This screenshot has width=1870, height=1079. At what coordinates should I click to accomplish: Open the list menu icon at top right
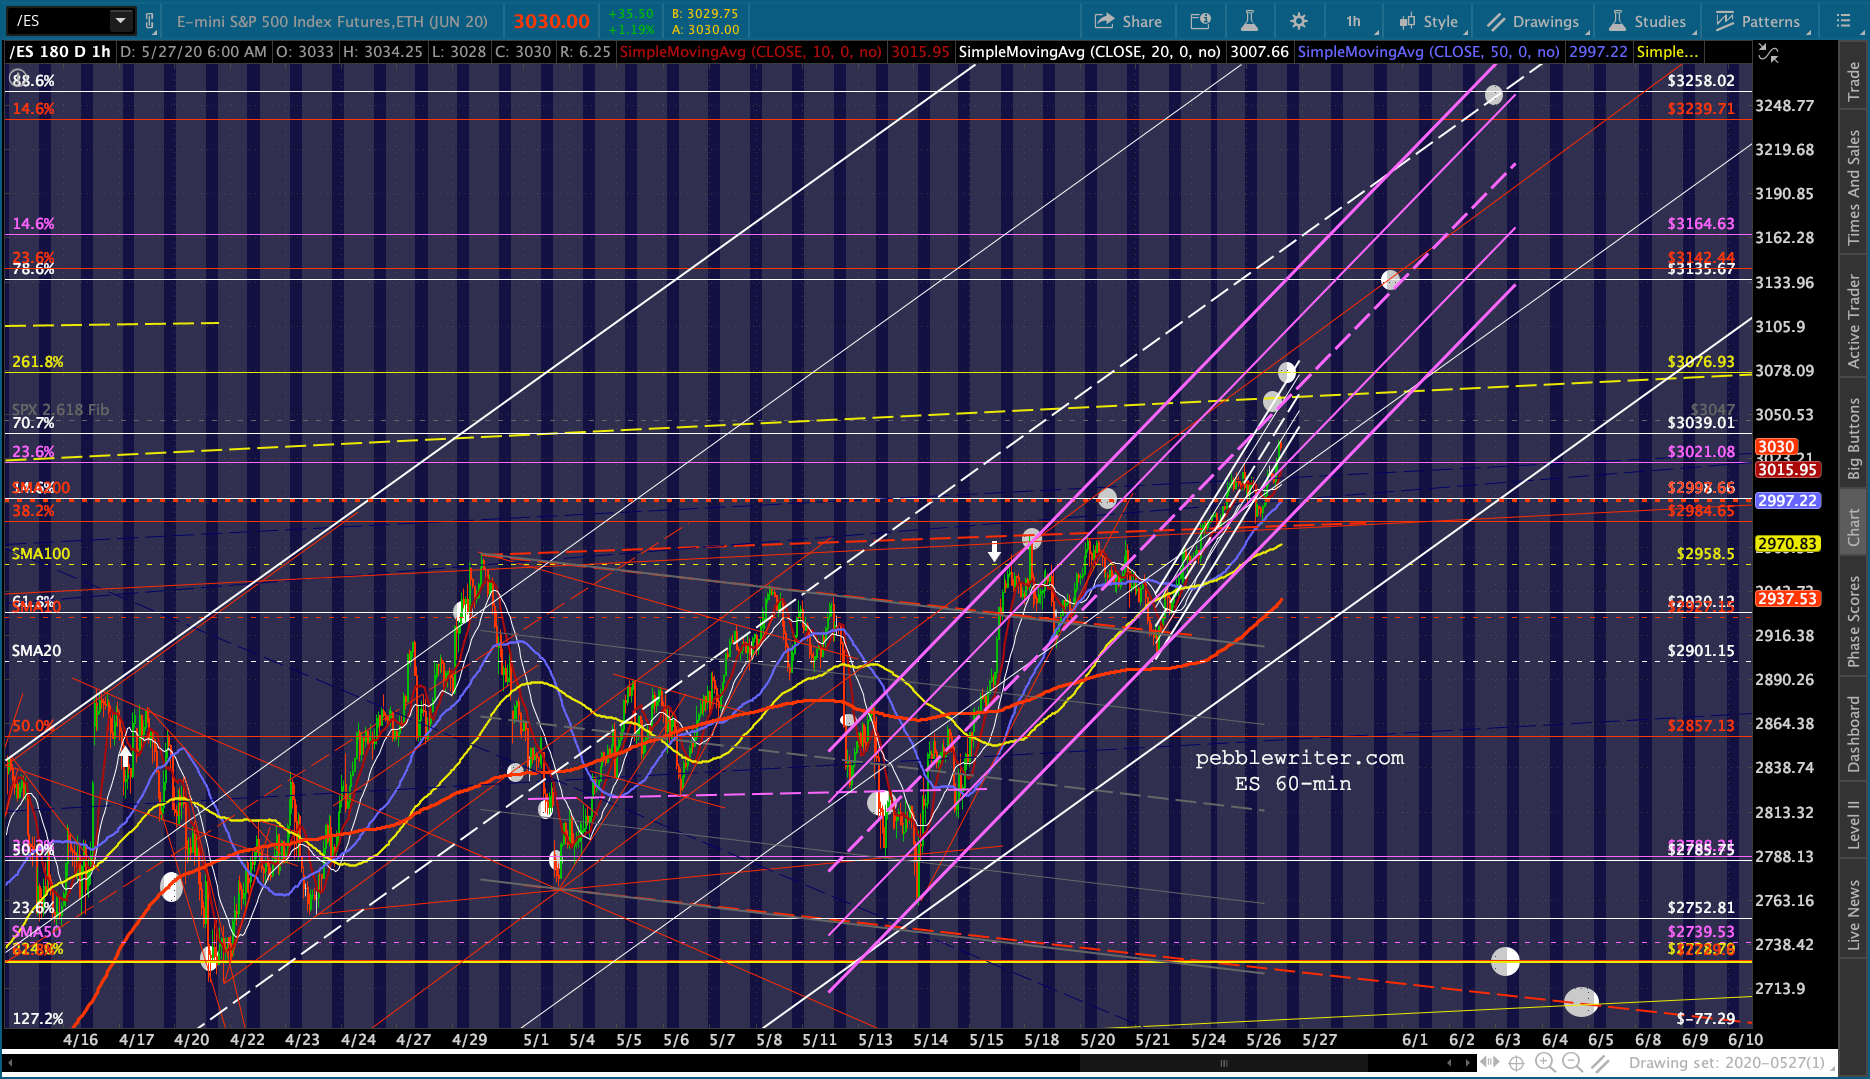[1844, 21]
